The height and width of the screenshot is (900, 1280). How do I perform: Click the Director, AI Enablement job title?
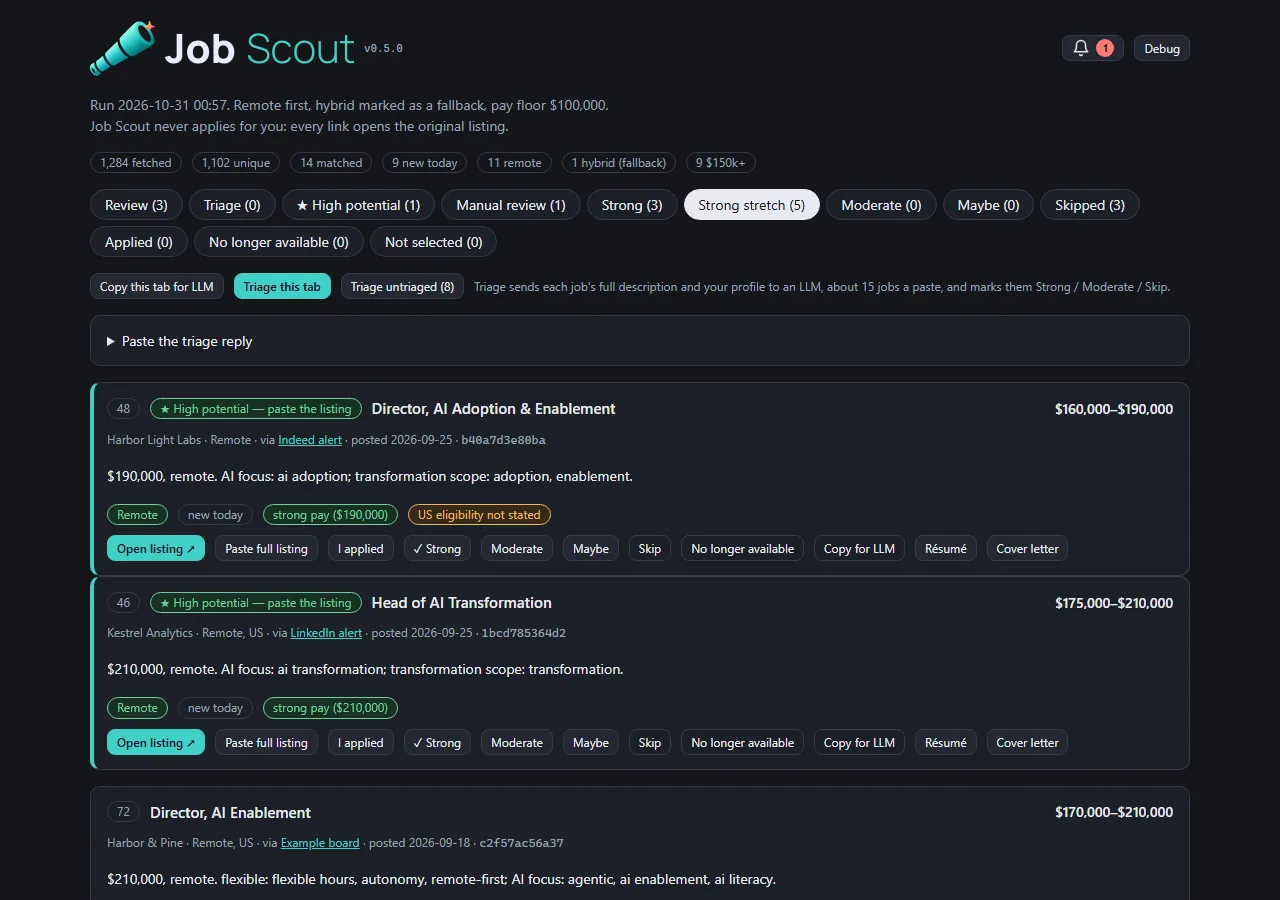click(230, 813)
